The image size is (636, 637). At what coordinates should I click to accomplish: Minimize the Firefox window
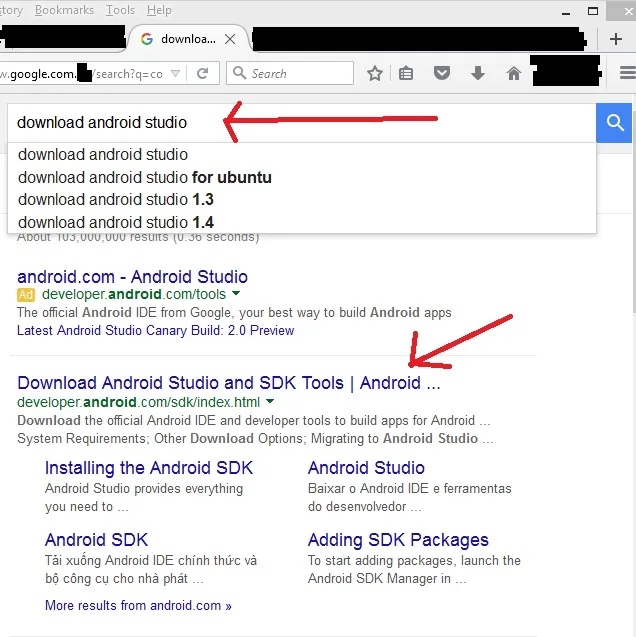coord(566,13)
